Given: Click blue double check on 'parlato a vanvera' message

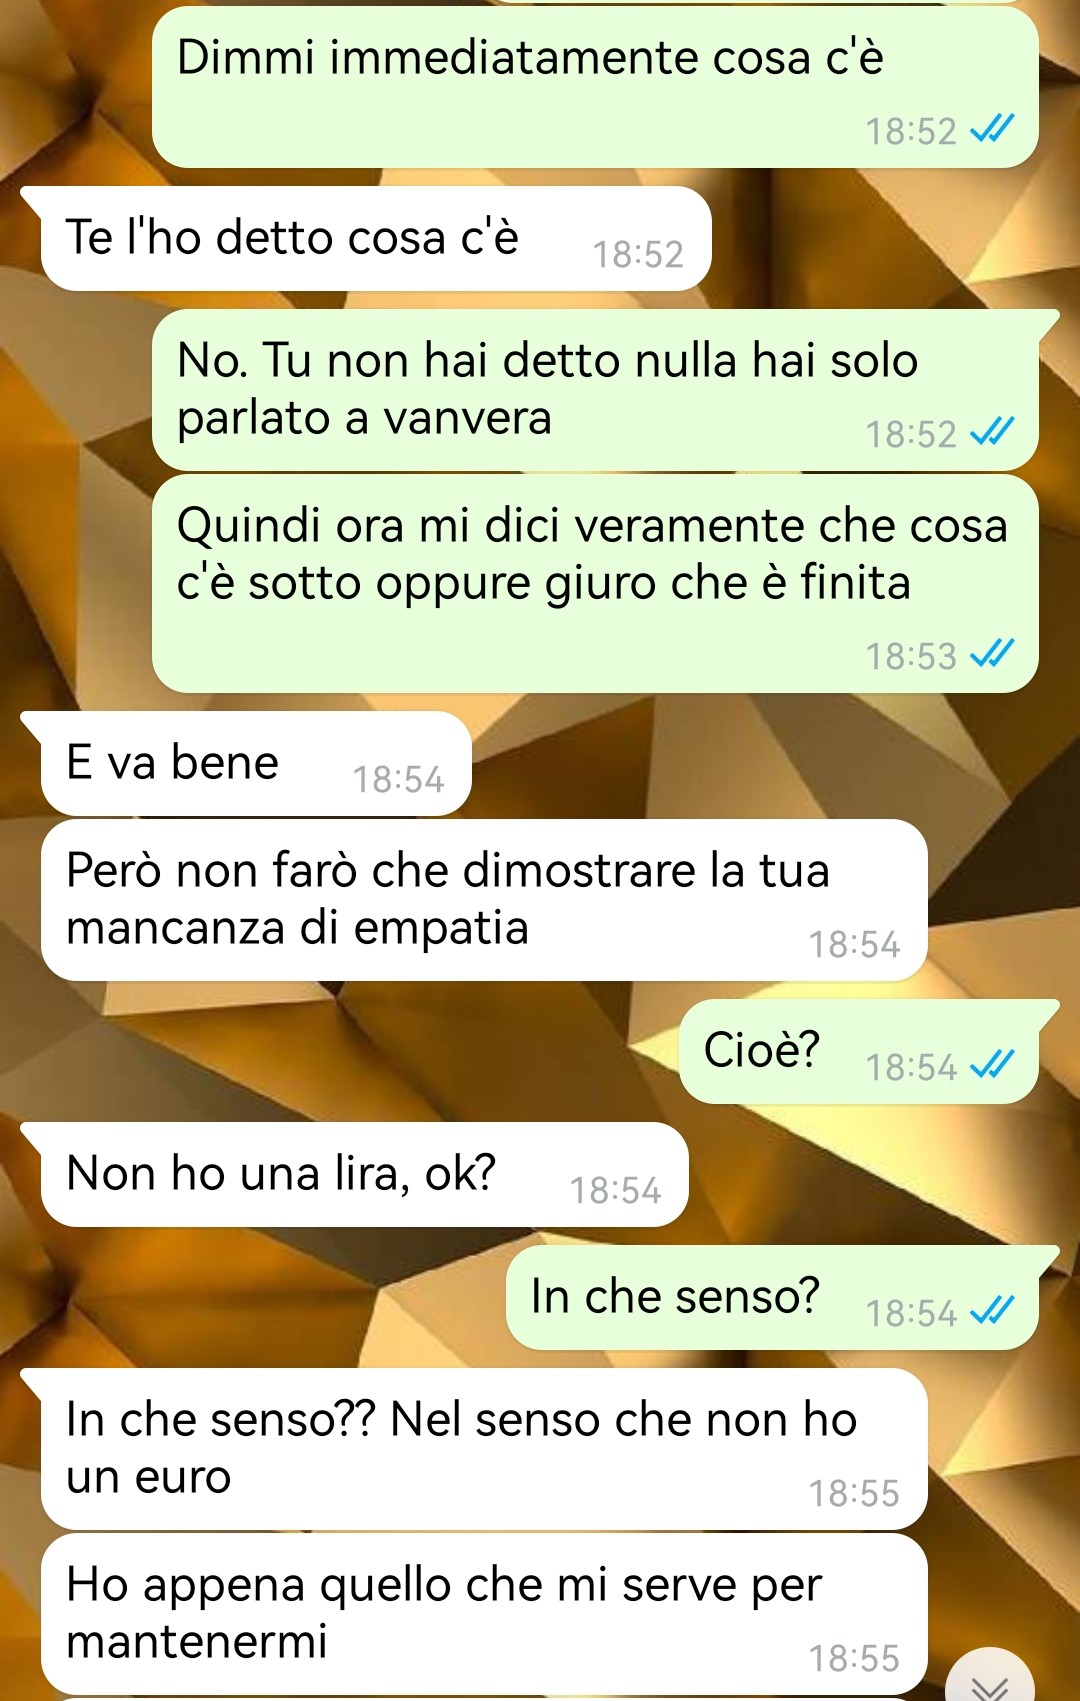Looking at the screenshot, I should (x=992, y=433).
